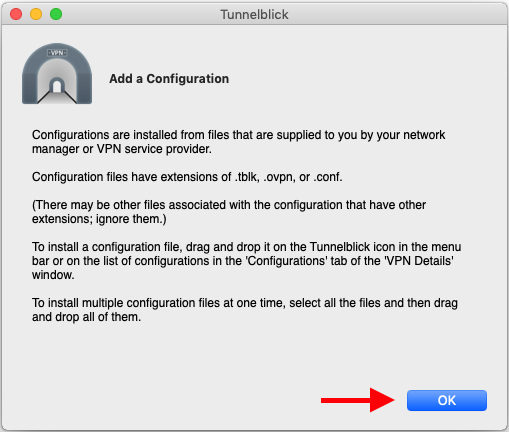The height and width of the screenshot is (432, 509).
Task: Click the Tunnelblick tunnel app icon
Action: [57, 73]
